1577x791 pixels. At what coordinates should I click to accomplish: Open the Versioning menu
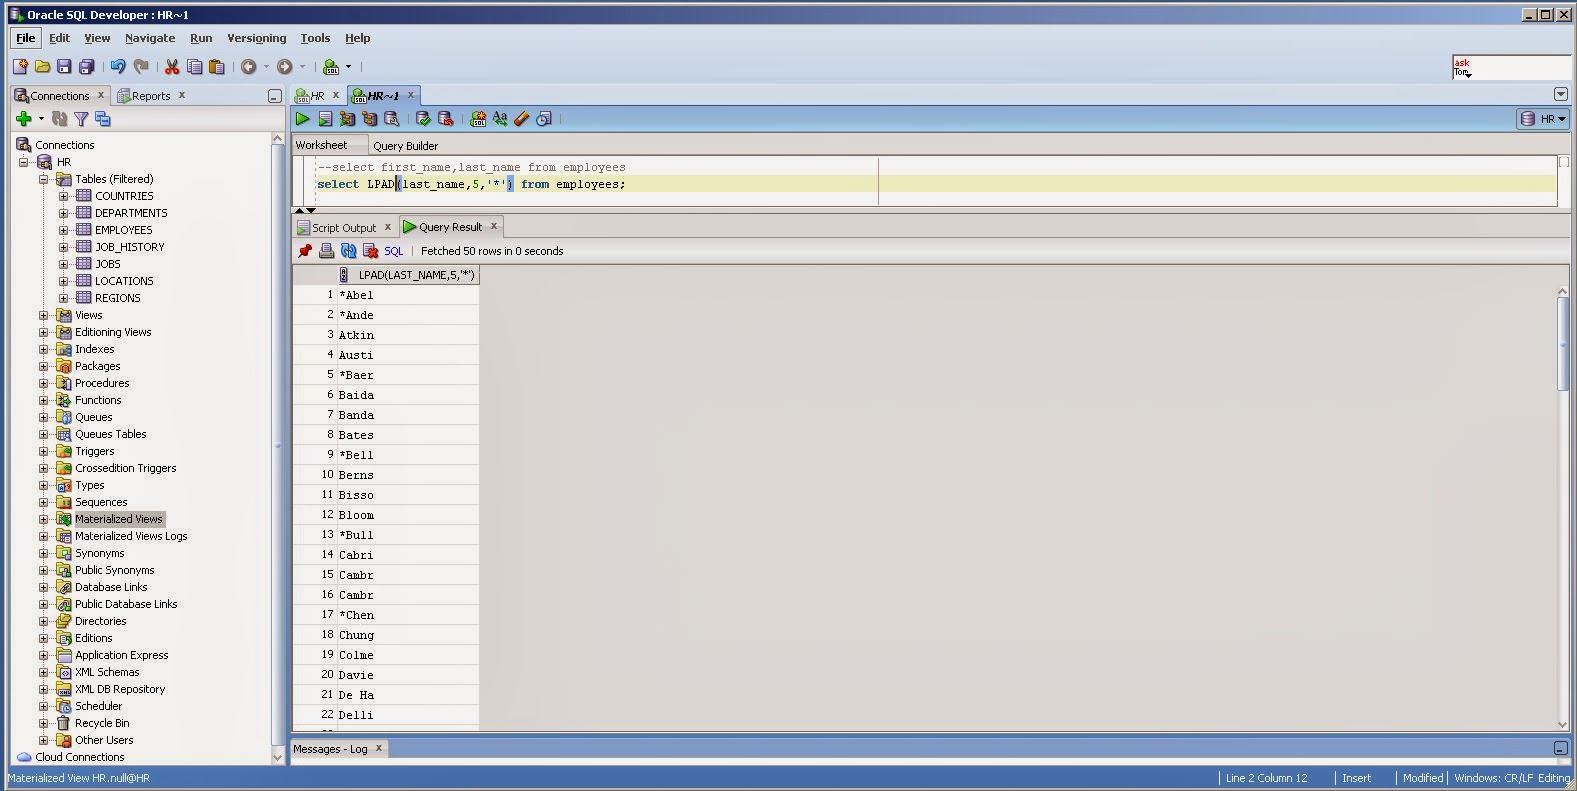click(256, 38)
